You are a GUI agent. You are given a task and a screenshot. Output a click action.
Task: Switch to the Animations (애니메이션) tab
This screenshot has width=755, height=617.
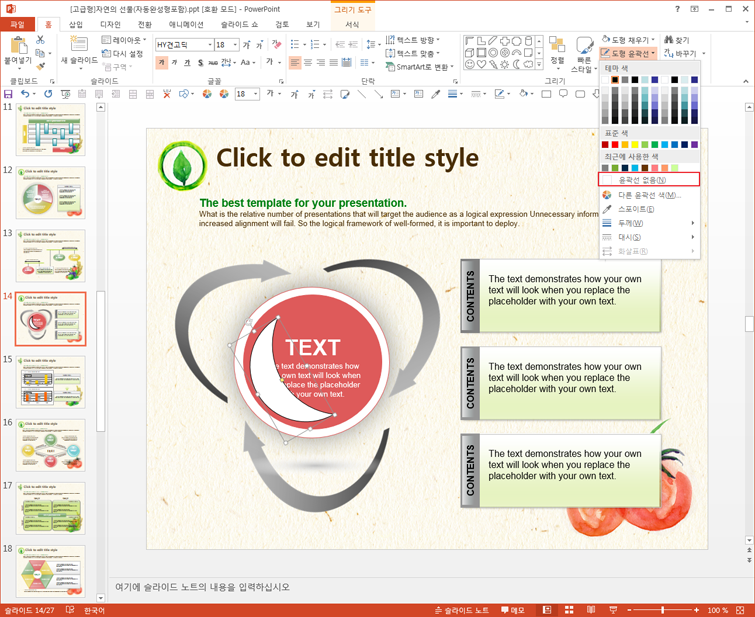tap(186, 24)
